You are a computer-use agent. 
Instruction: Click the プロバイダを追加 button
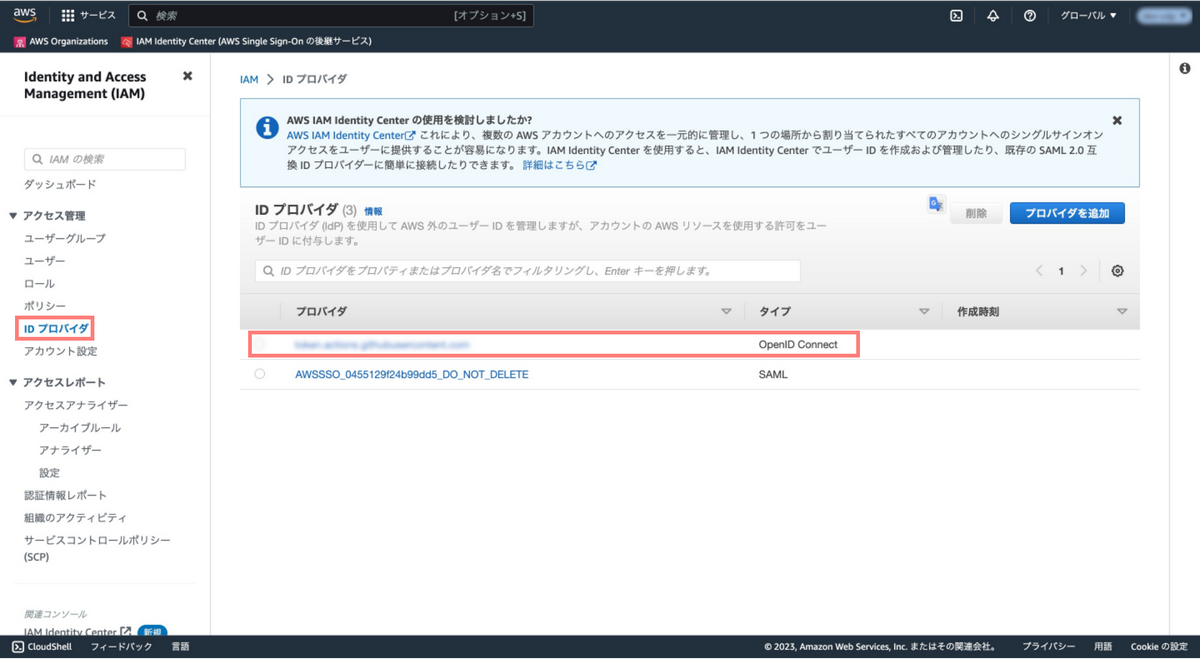pyautogui.click(x=1067, y=213)
